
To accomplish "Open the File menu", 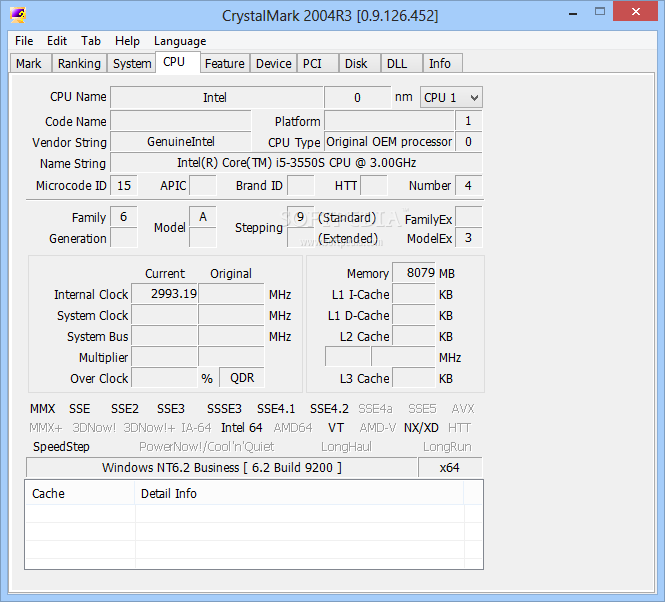I will (x=24, y=41).
